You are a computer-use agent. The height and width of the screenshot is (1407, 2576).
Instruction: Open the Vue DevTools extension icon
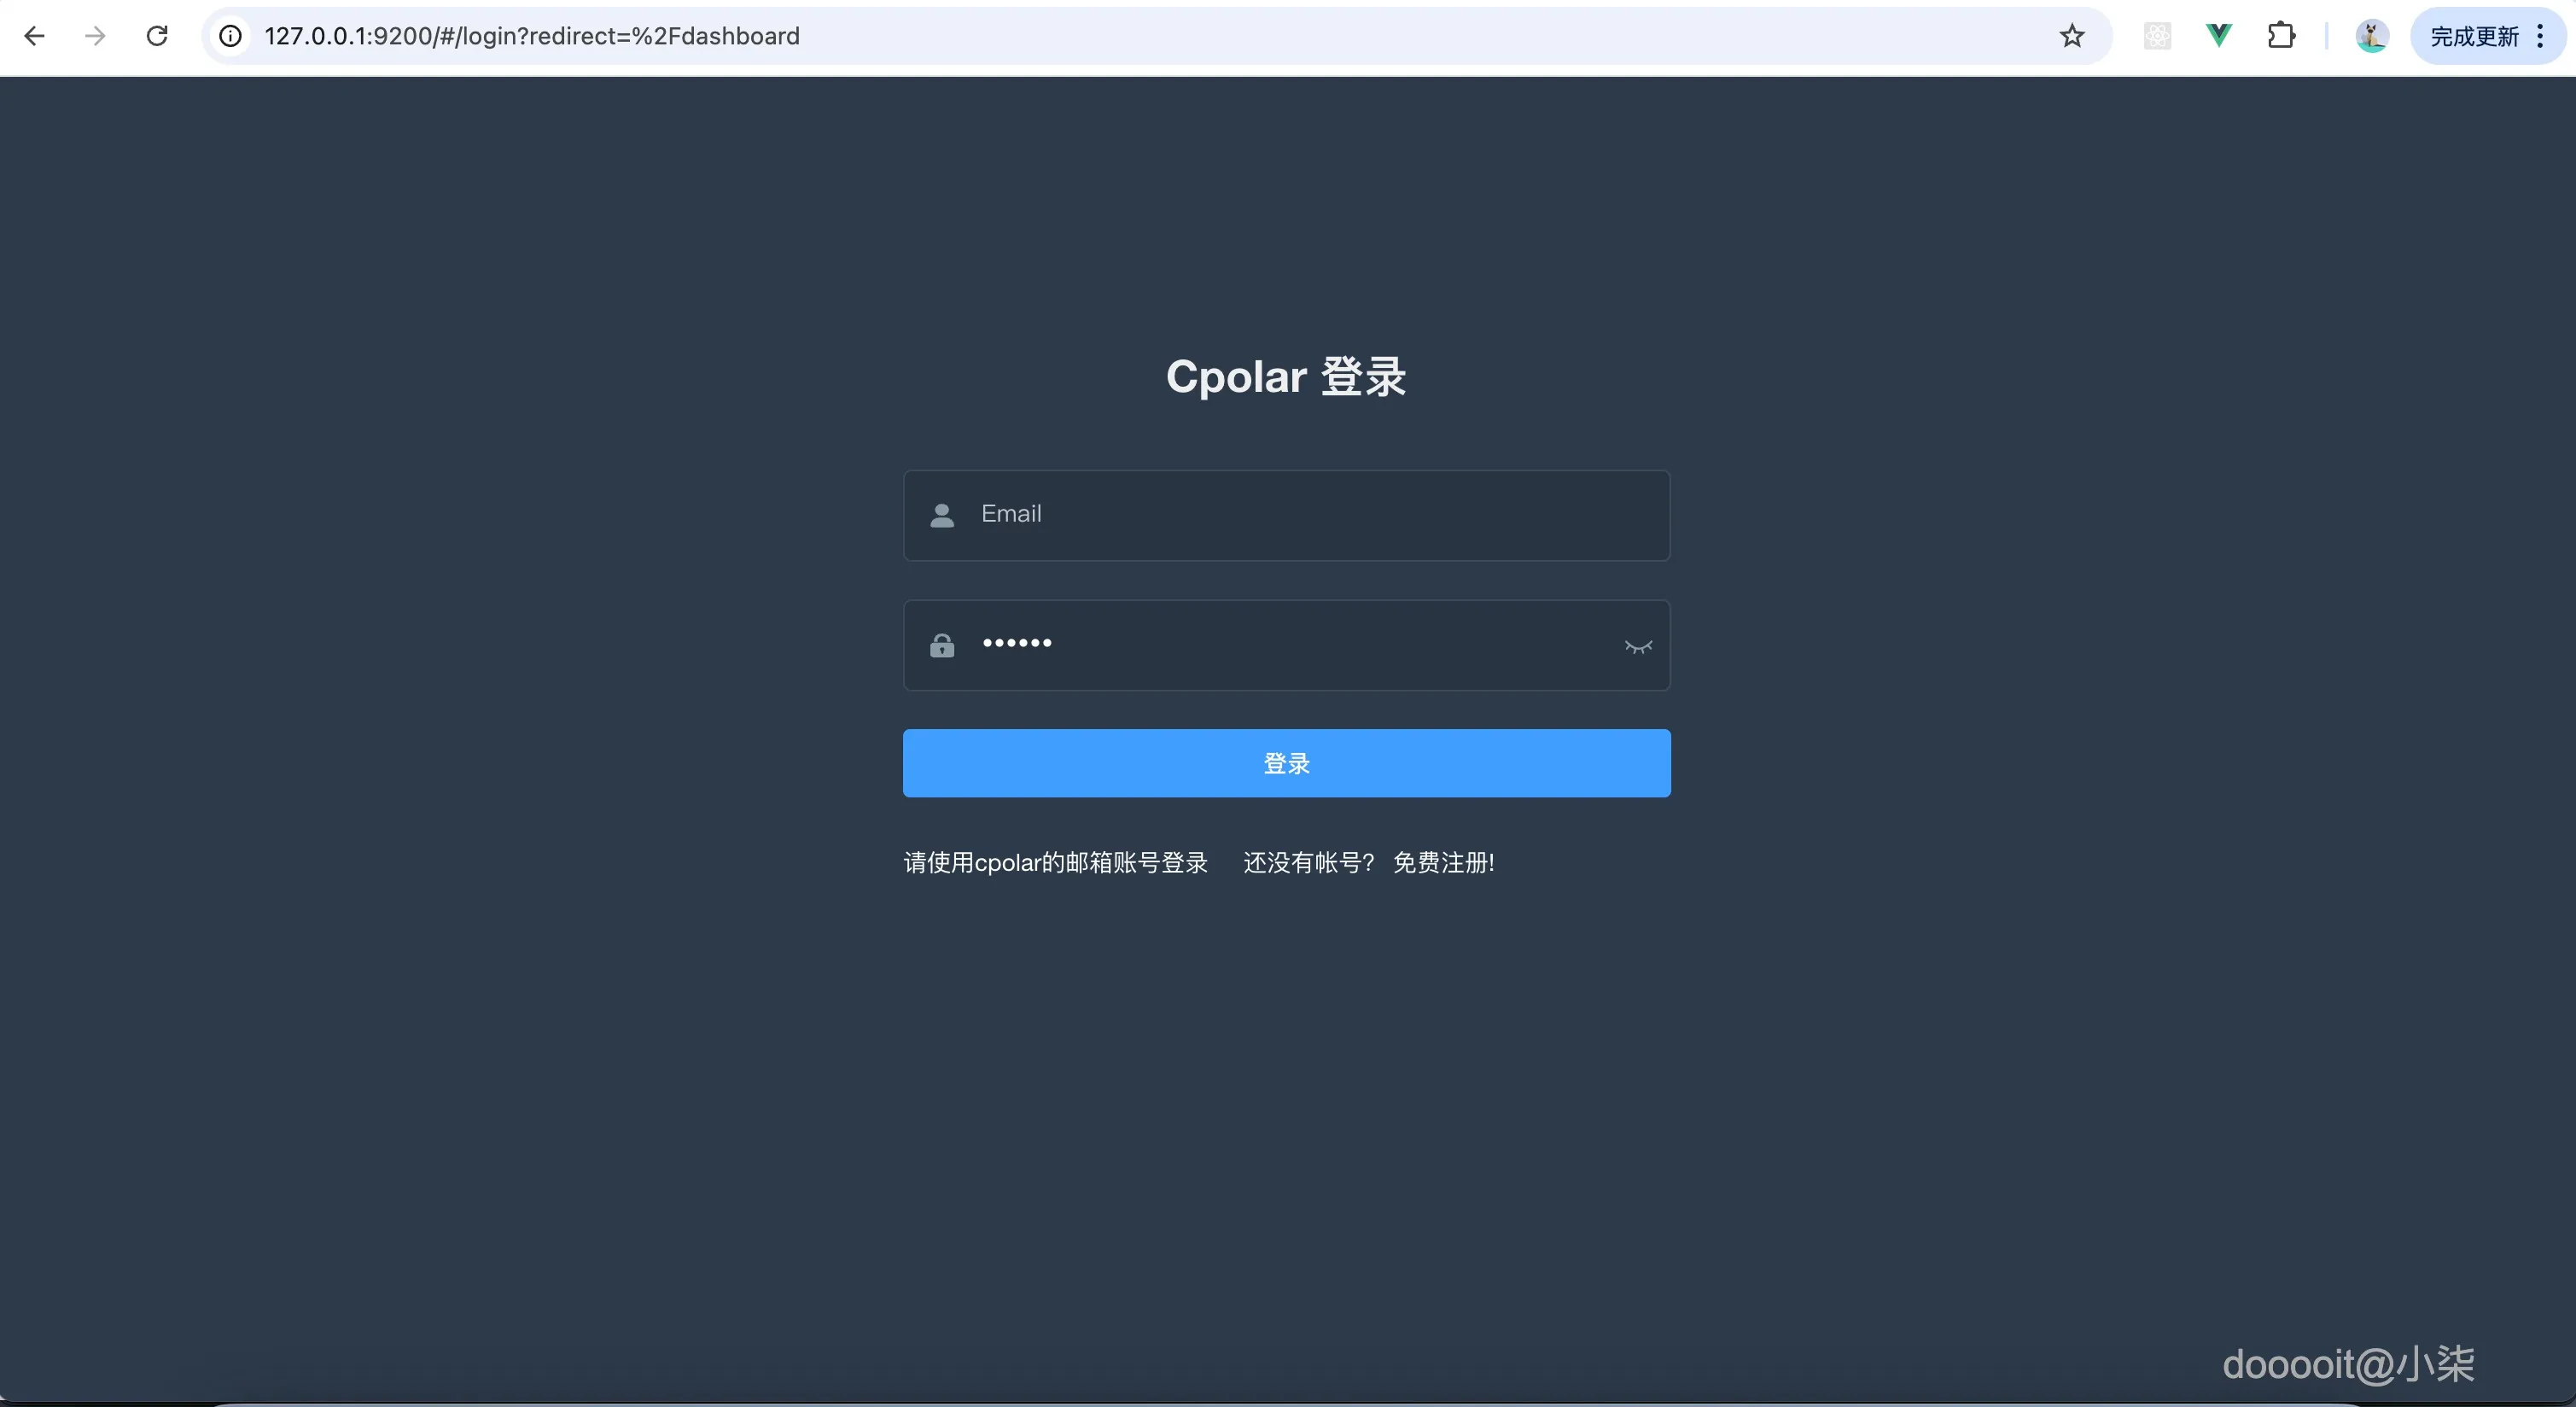click(x=2218, y=36)
